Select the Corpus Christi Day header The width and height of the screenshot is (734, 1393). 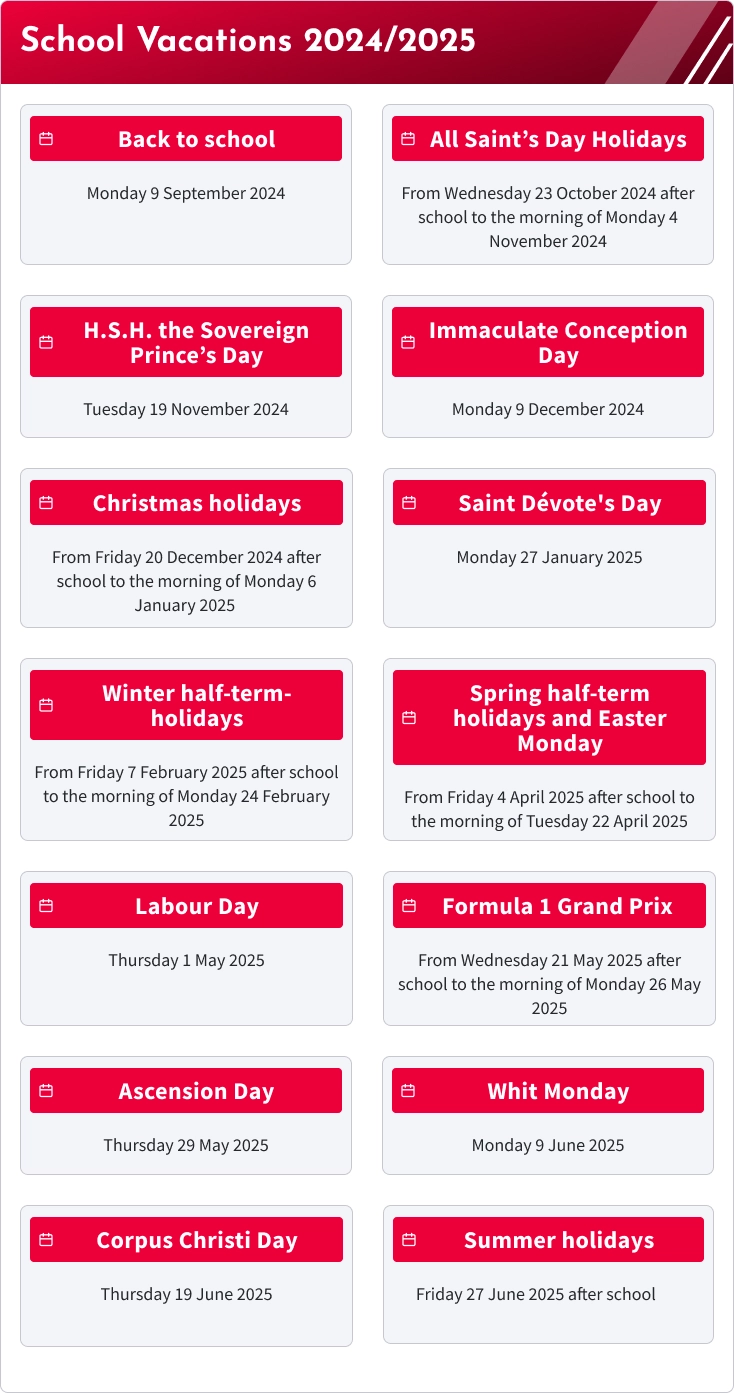point(186,1240)
